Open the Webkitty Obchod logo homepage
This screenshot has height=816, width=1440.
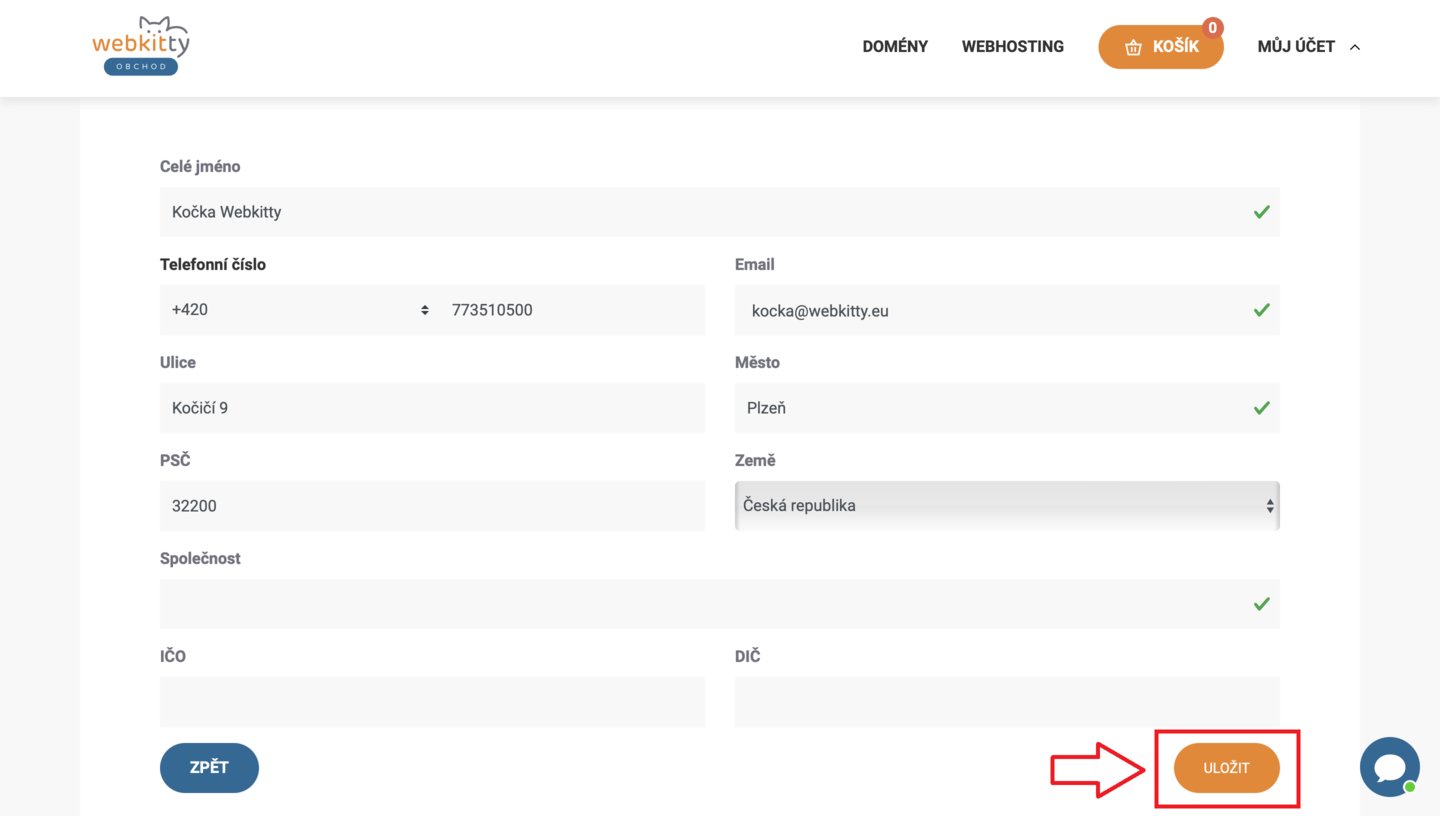coord(141,46)
